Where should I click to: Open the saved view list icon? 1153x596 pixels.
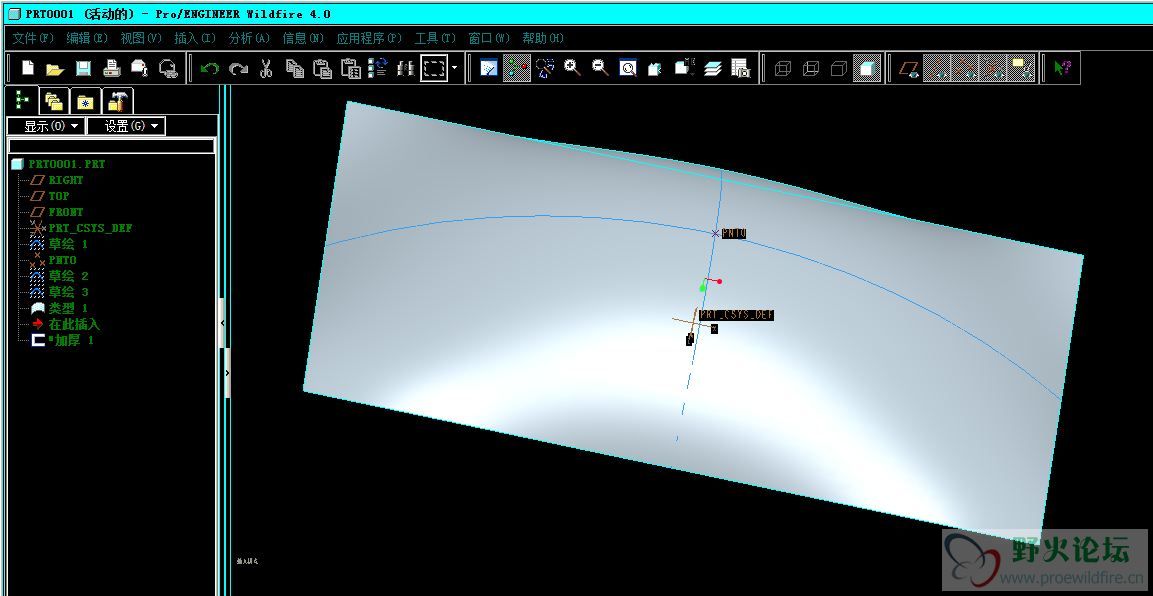point(685,68)
